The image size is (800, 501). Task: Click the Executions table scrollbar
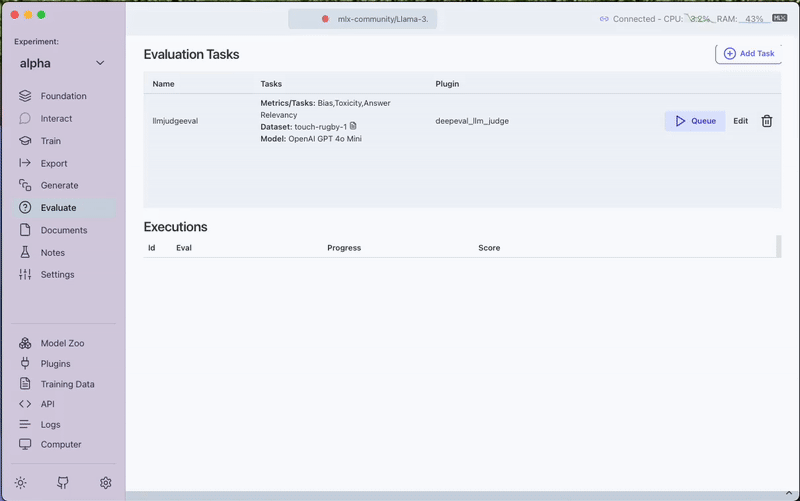[779, 246]
